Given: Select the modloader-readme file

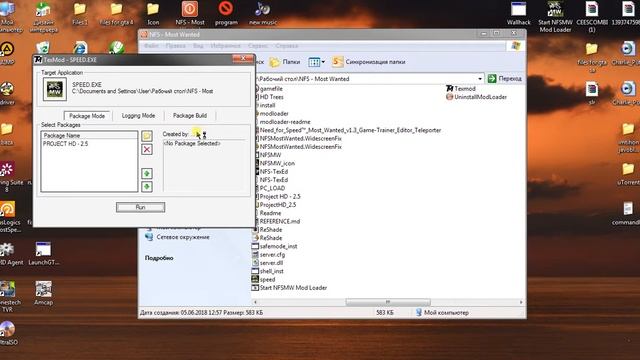Looking at the screenshot, I should 282,122.
